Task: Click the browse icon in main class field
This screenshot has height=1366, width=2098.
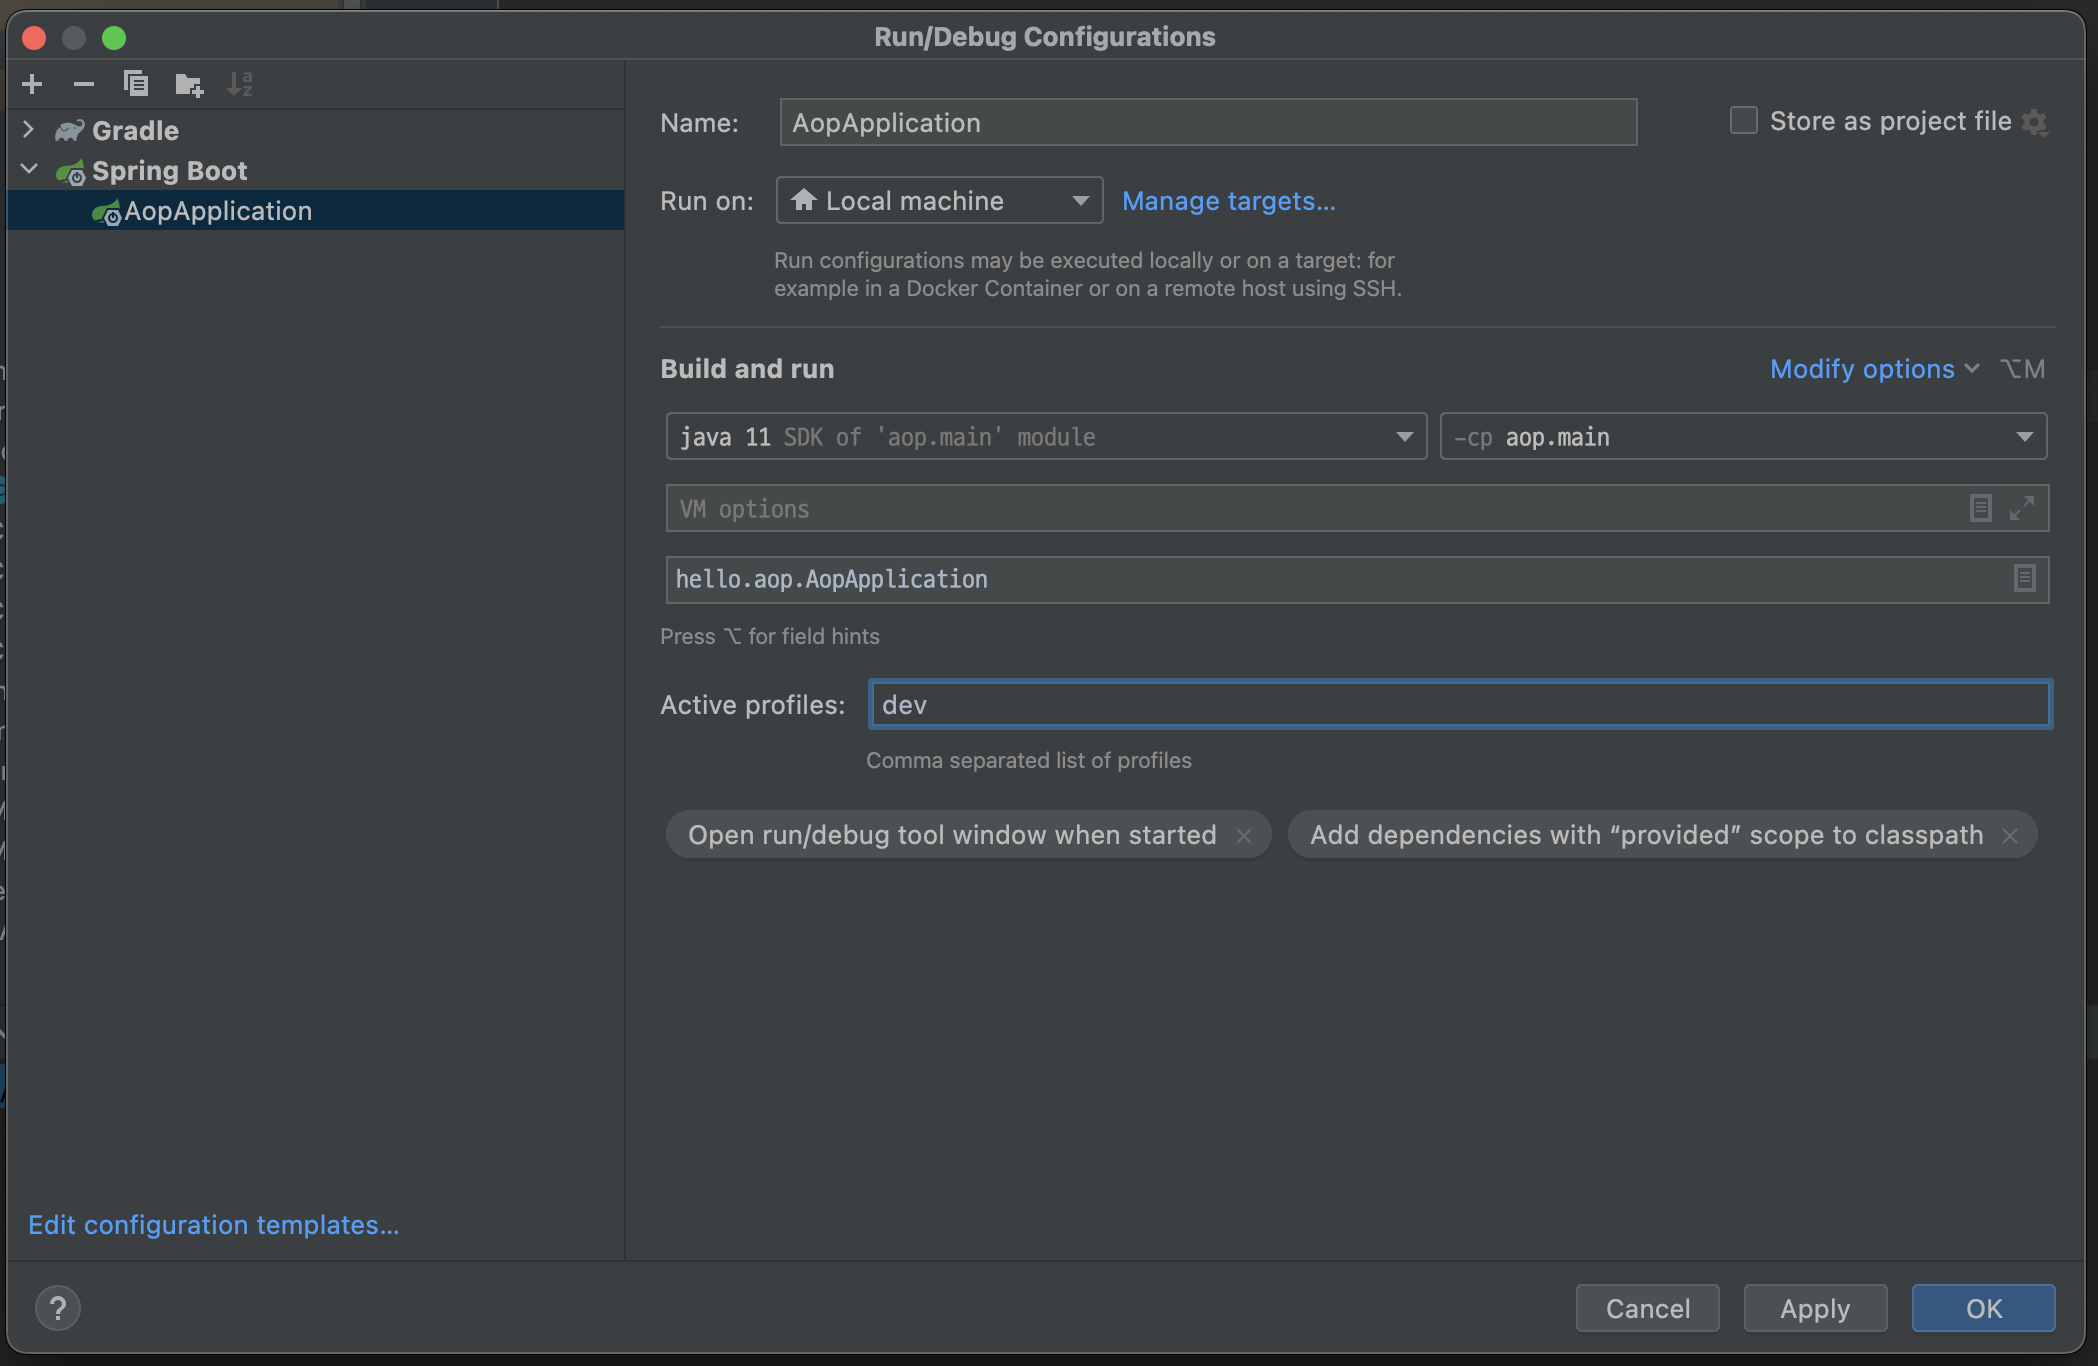Action: (2024, 578)
